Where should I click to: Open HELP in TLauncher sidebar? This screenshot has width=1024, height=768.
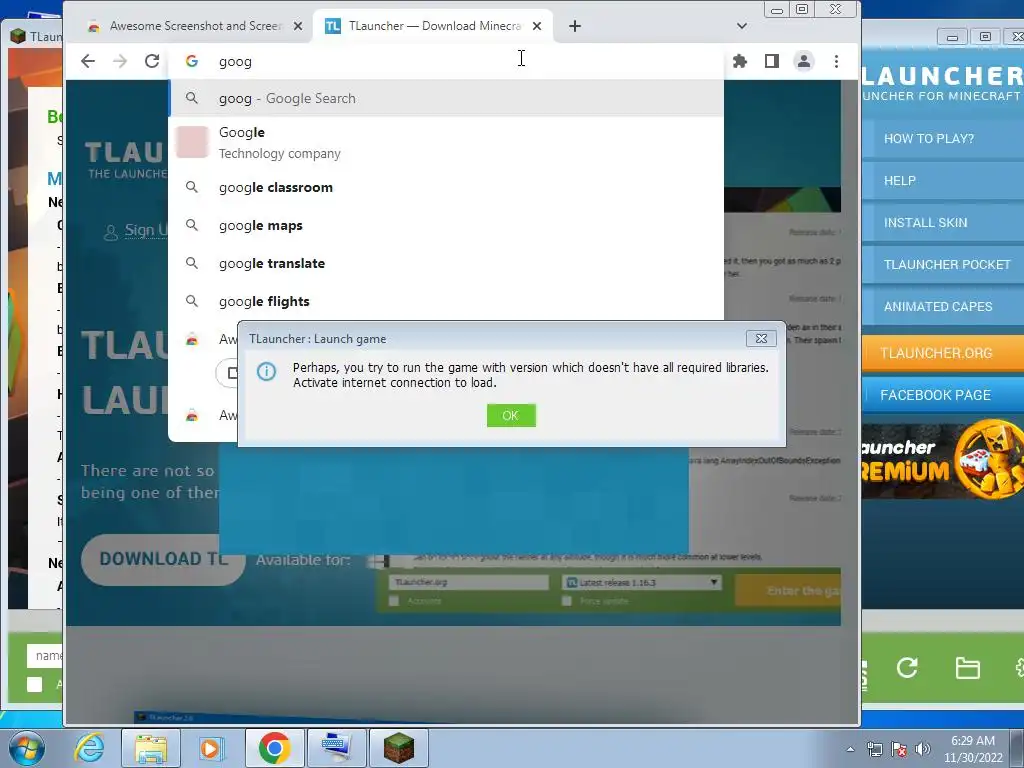coord(943,180)
